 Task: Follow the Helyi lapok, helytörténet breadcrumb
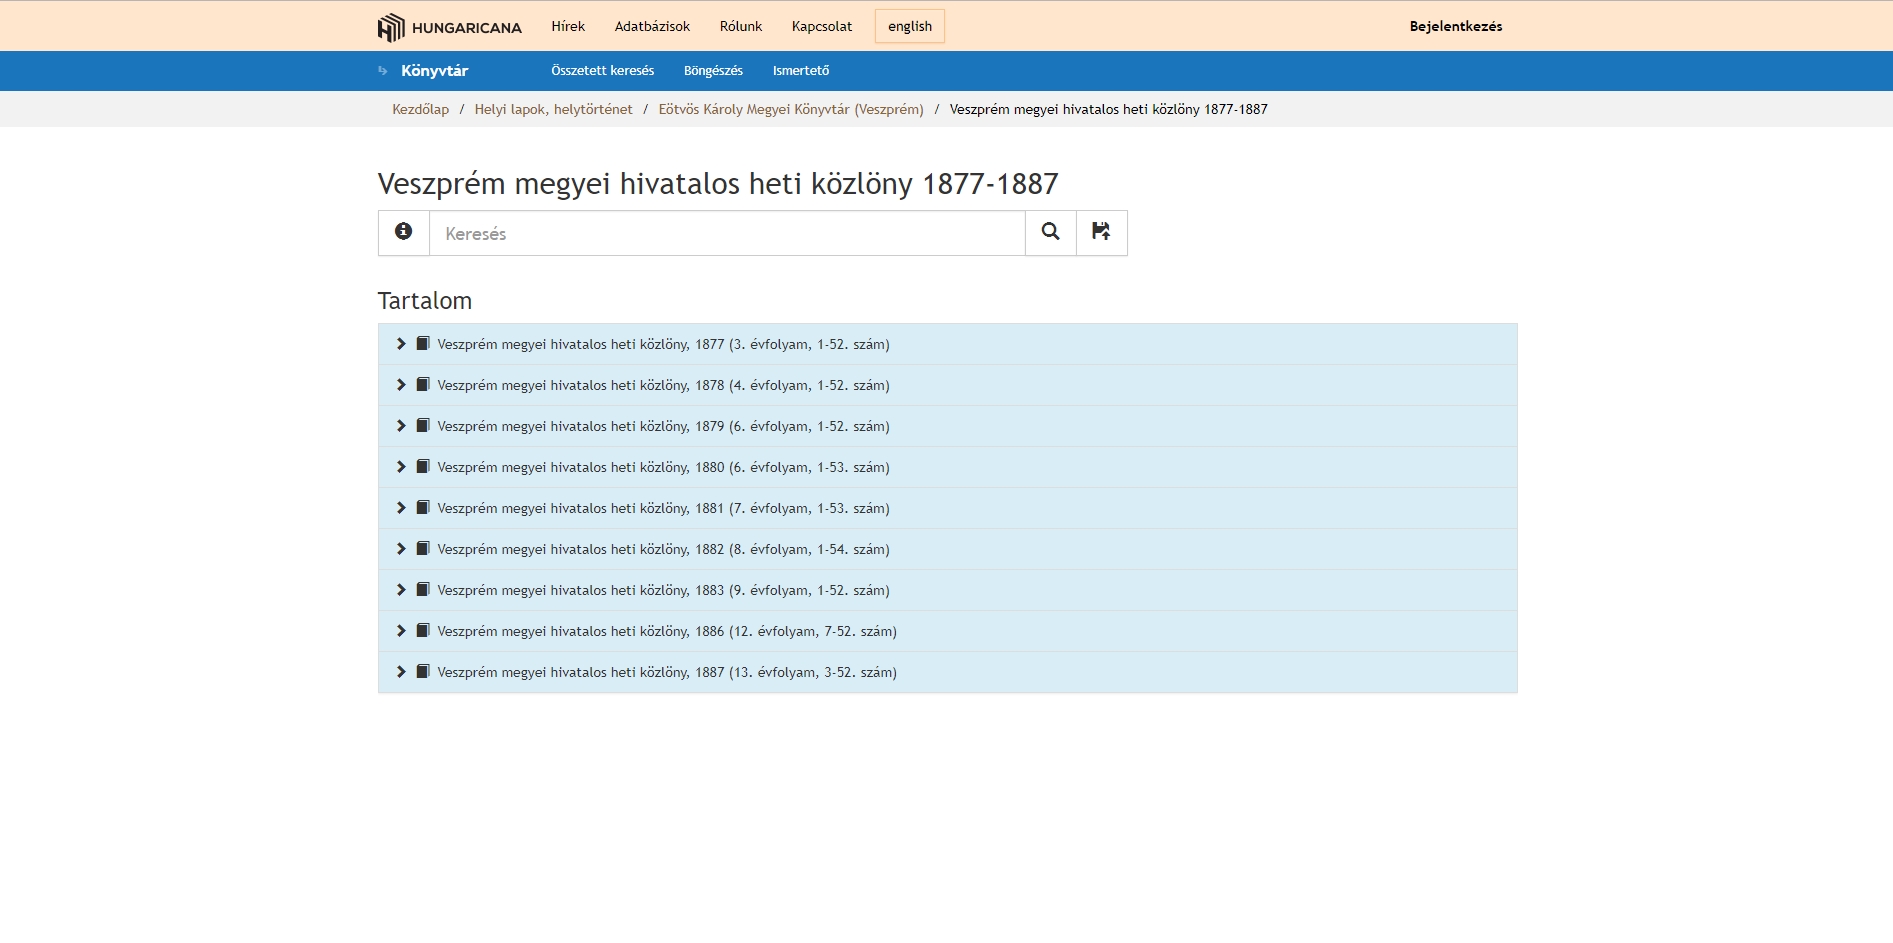554,109
